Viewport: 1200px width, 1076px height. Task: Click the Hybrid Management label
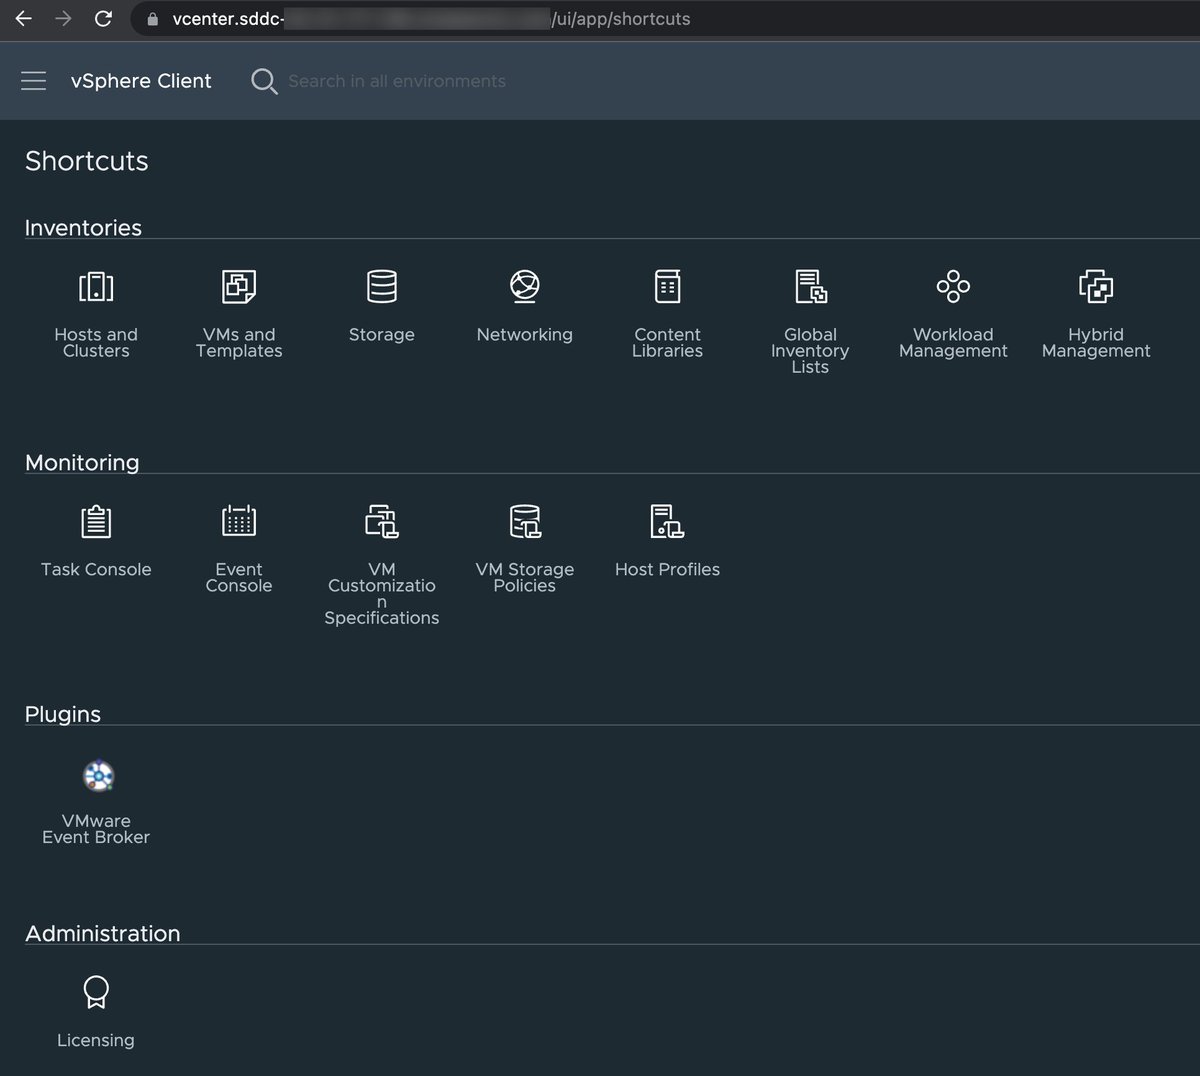click(1096, 343)
